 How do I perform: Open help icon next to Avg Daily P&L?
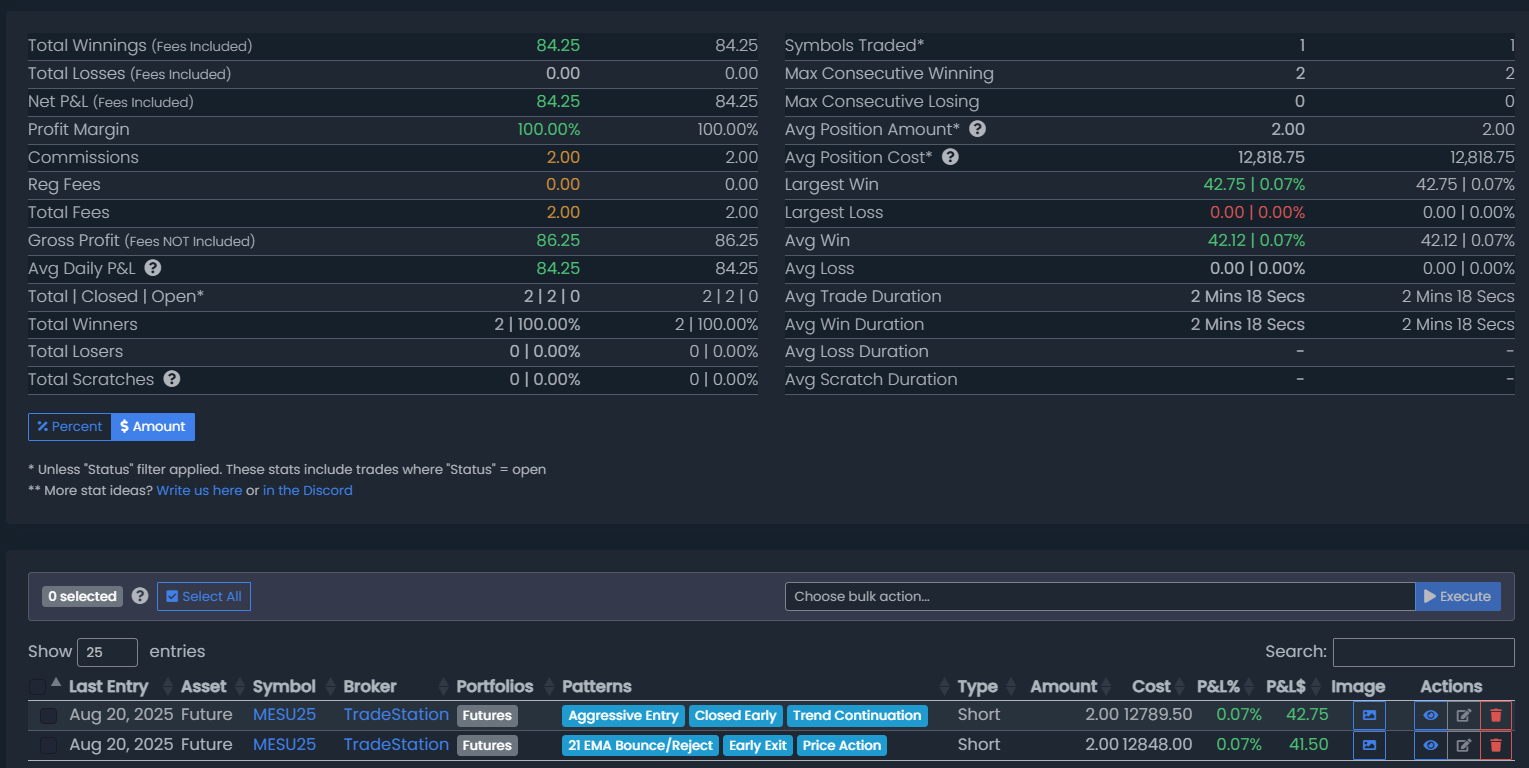tap(153, 268)
